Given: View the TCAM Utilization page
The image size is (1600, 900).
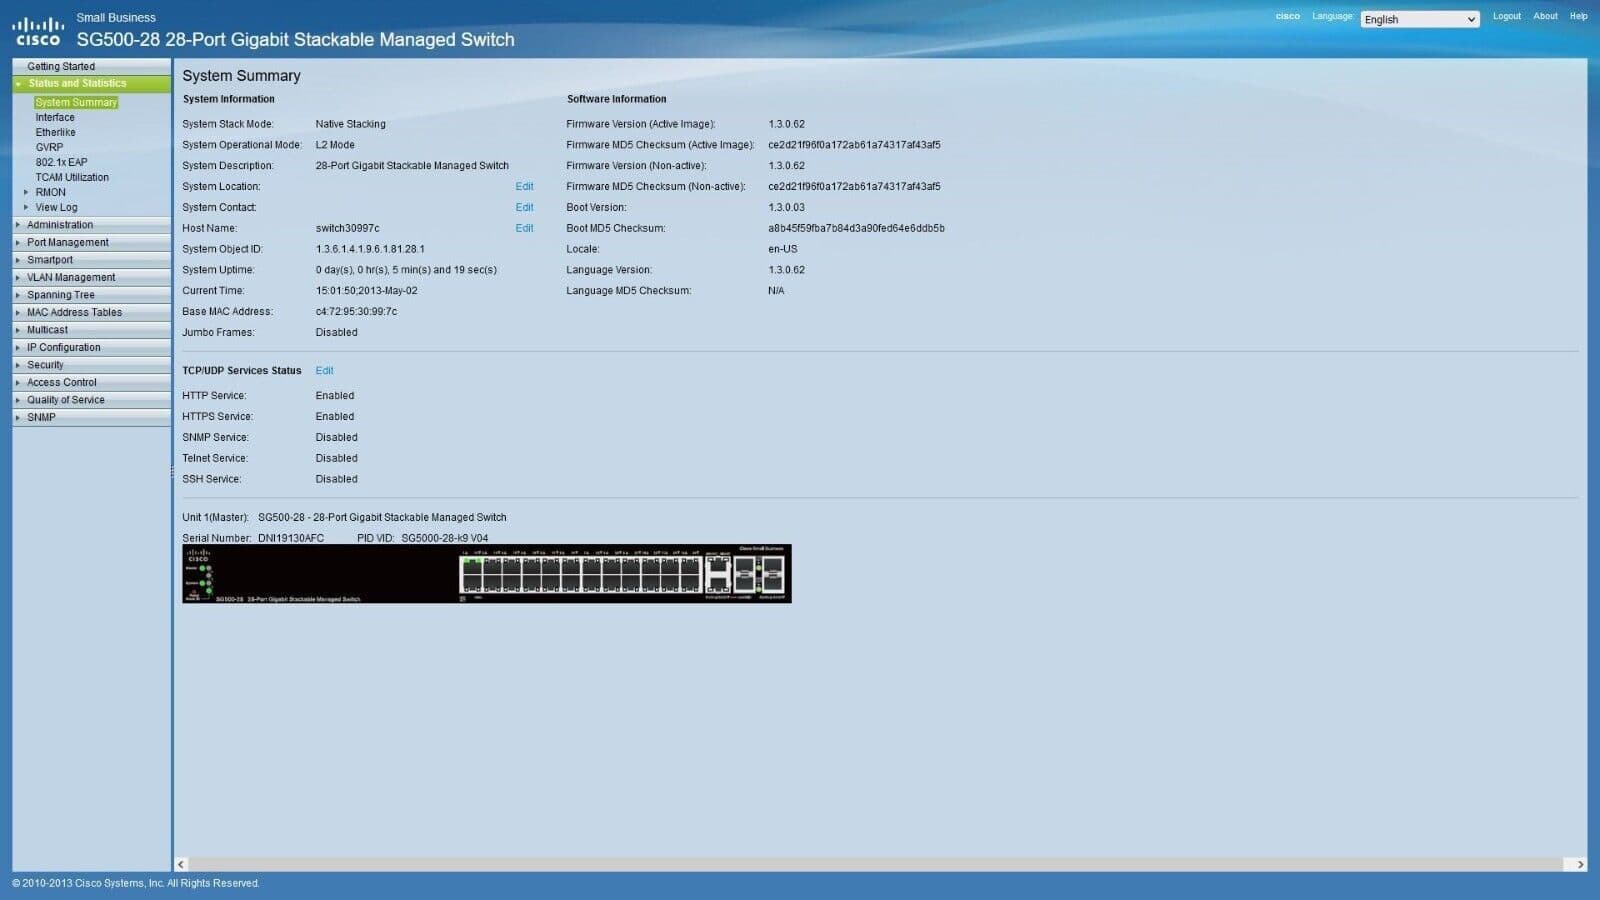Looking at the screenshot, I should point(73,177).
